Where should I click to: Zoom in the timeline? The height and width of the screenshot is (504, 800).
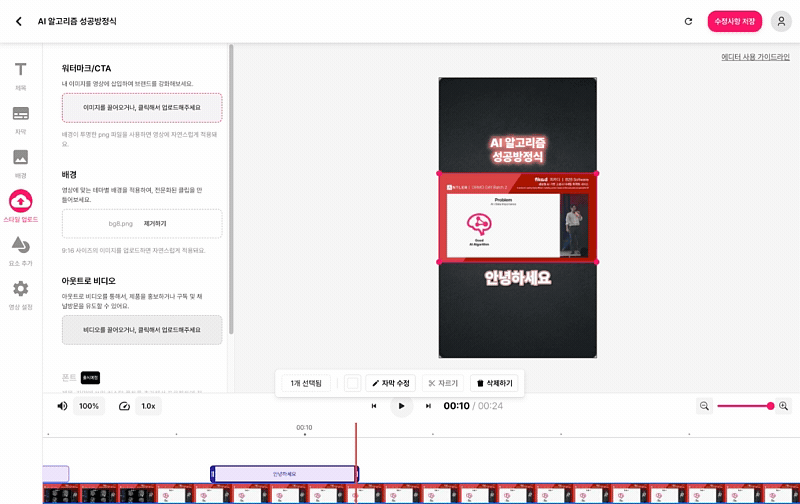784,406
